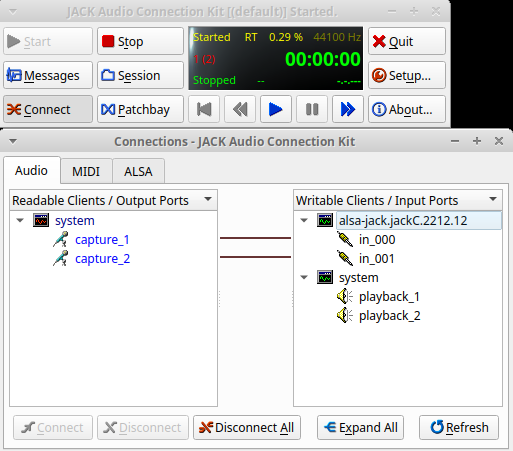Screen dimensions: 513x451
Task: Open the Setup dialog
Action: point(407,75)
